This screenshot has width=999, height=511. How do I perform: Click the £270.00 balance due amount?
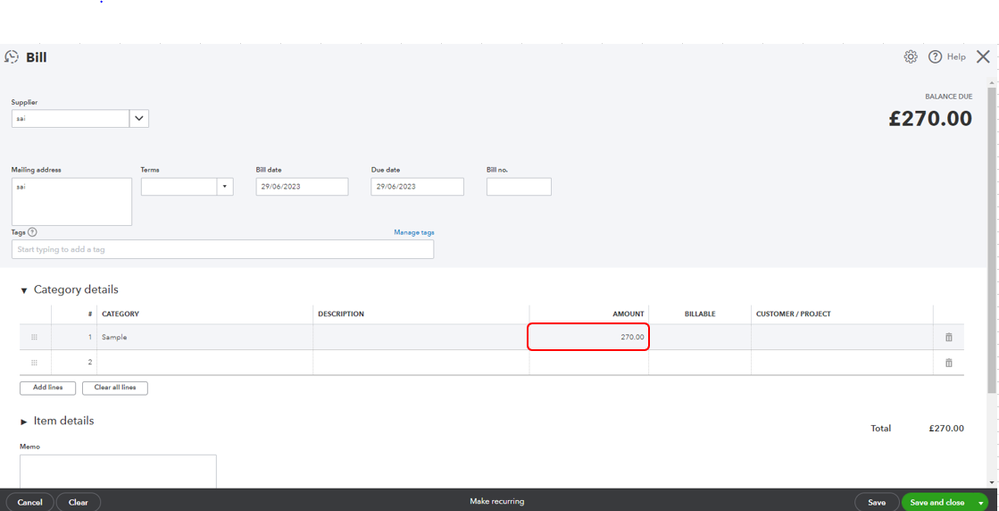point(930,119)
